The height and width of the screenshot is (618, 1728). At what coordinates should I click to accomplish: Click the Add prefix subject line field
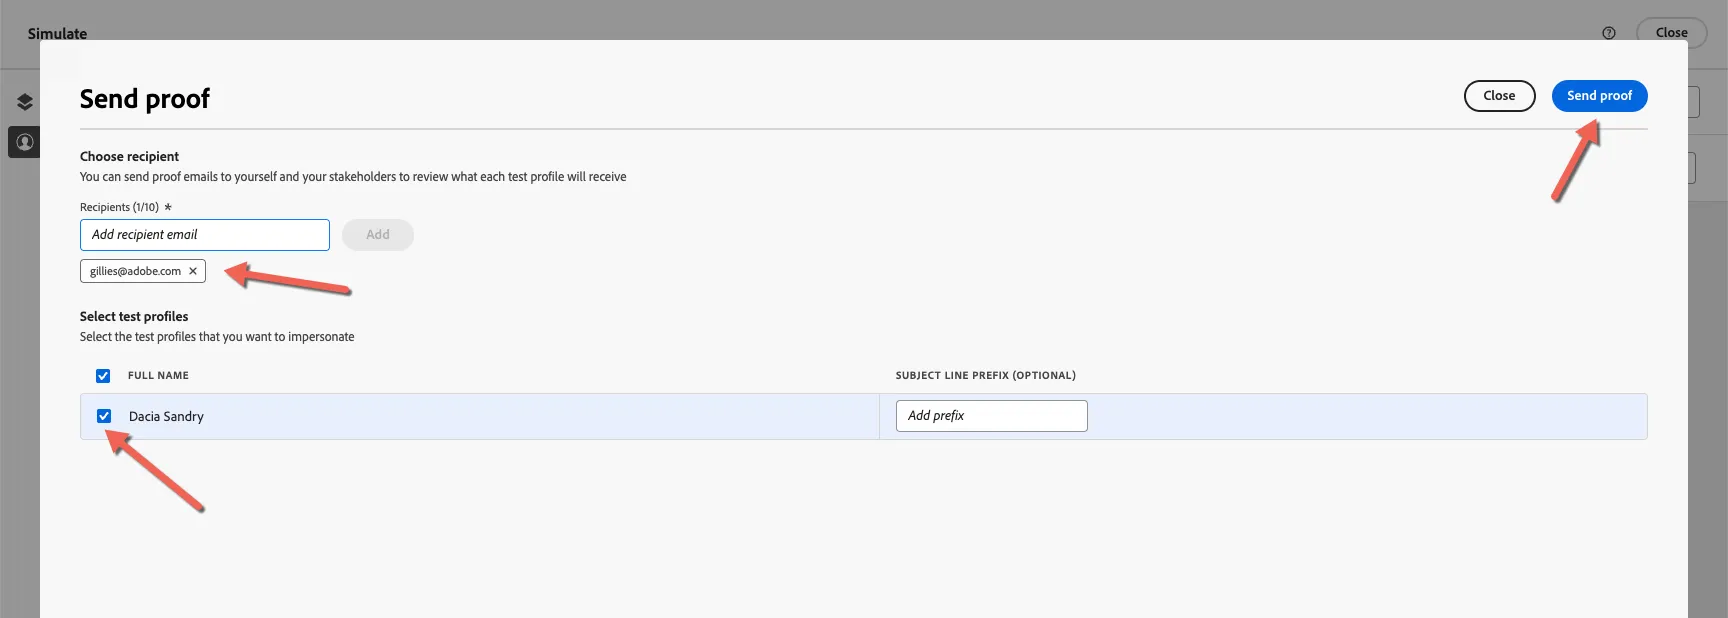tap(991, 416)
